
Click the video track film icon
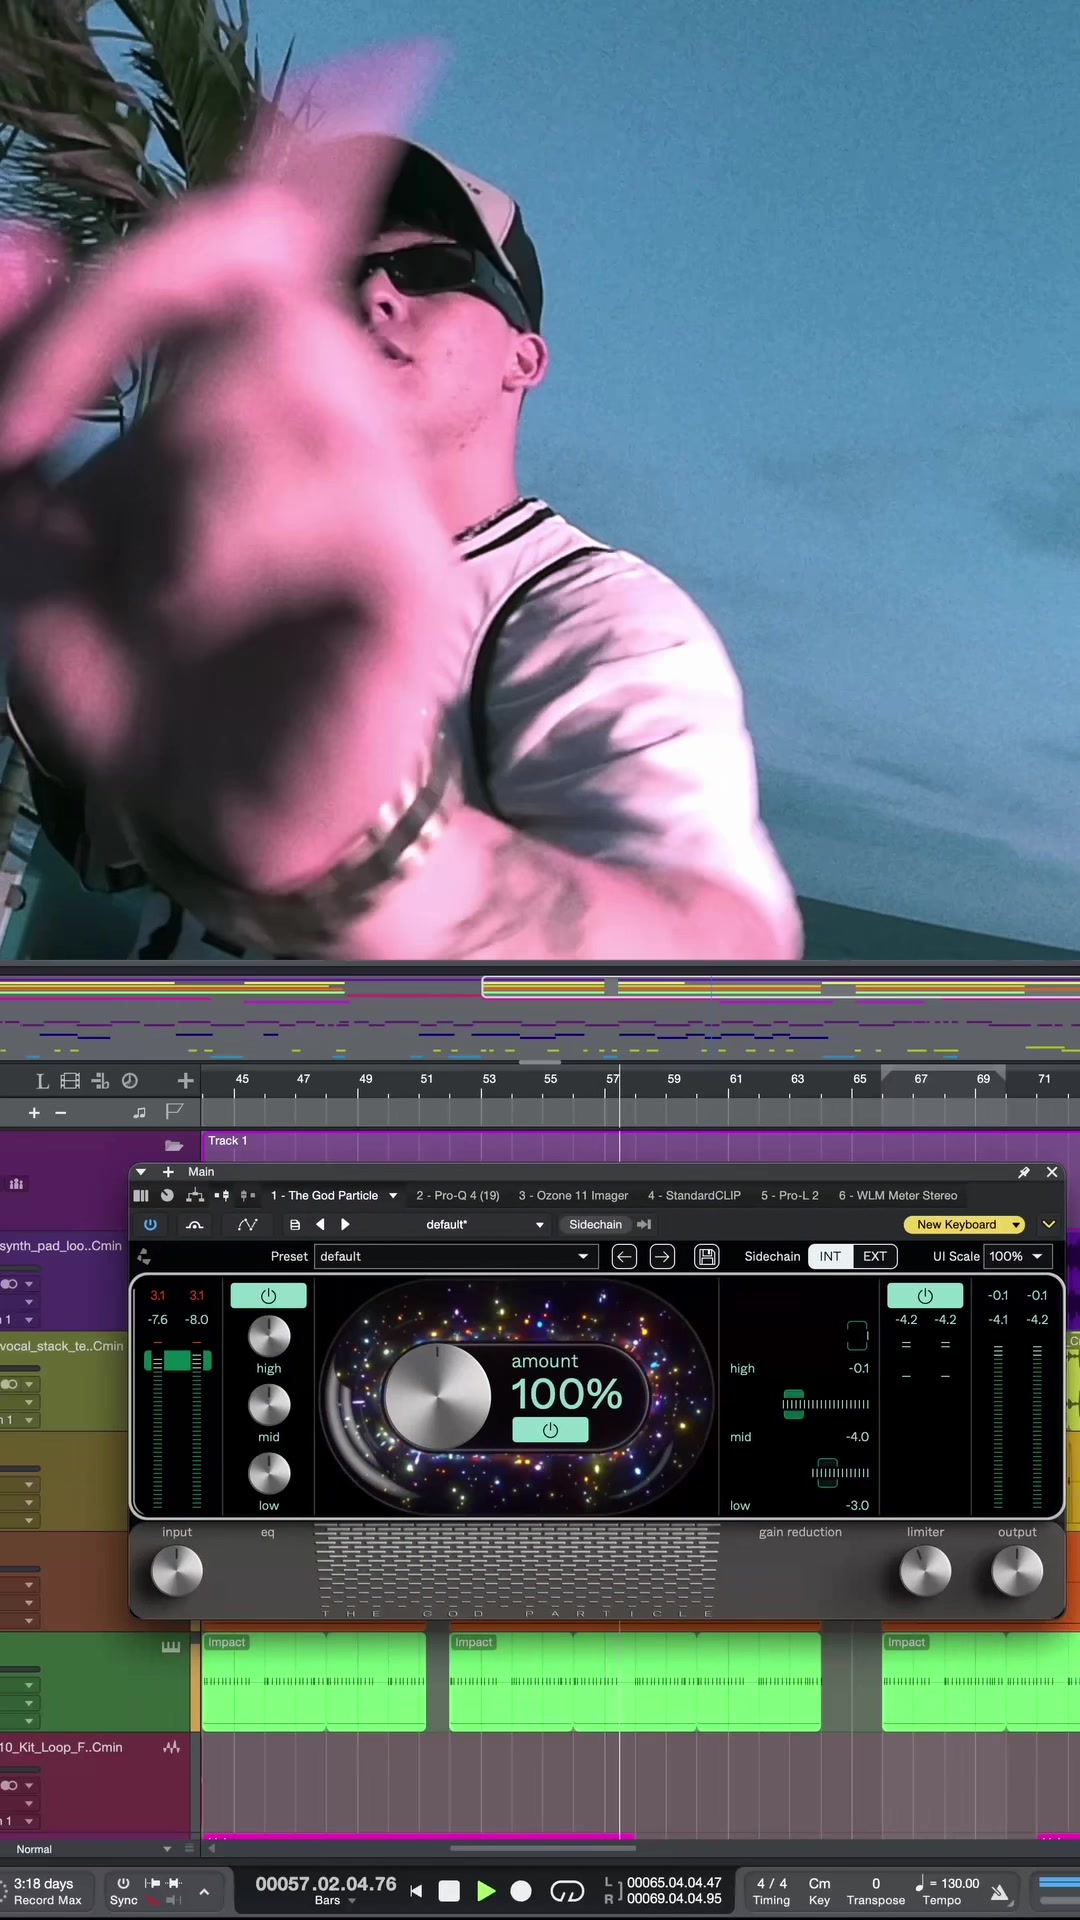click(70, 1081)
